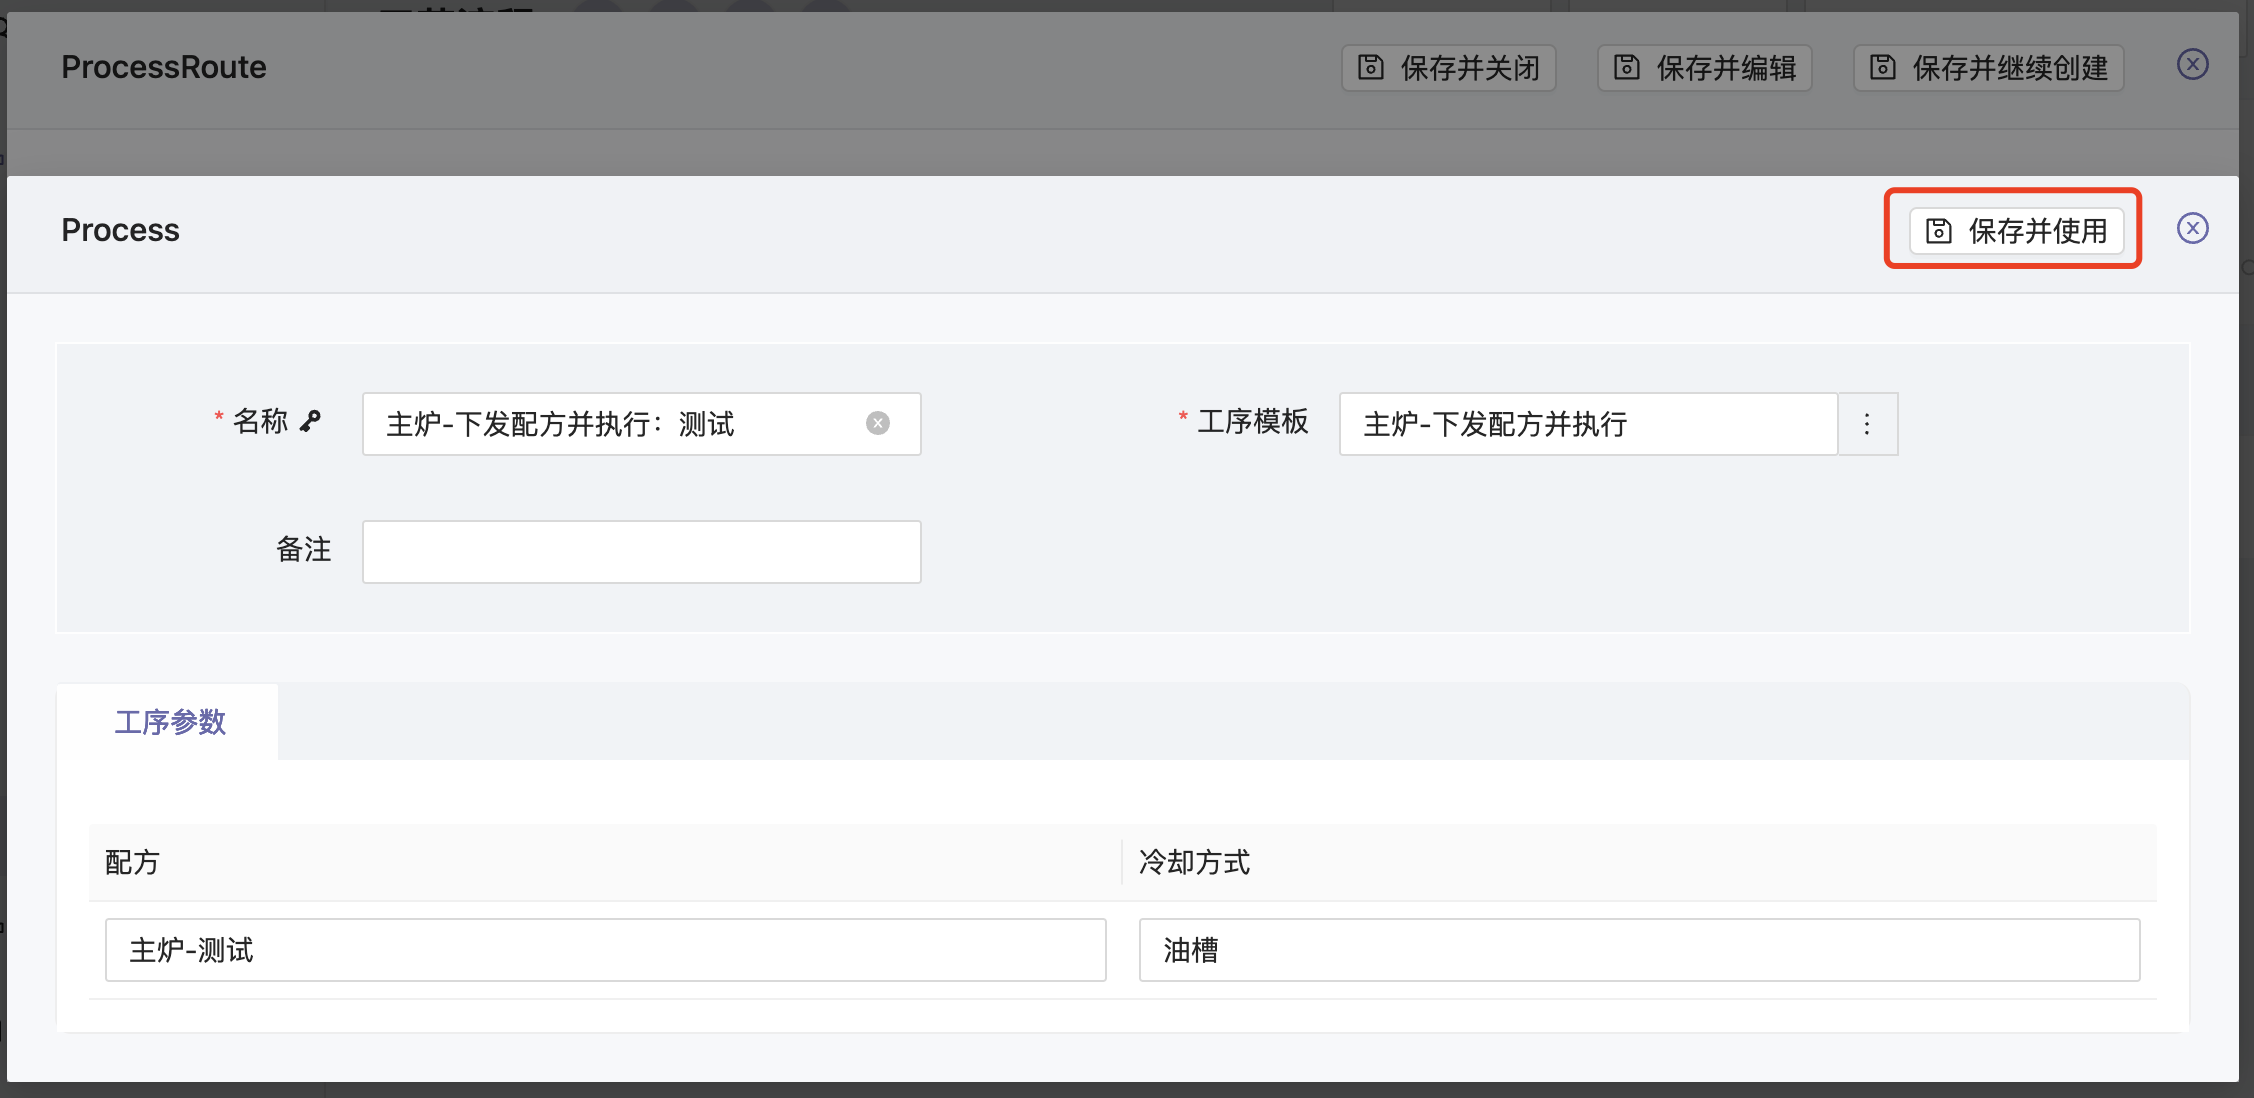Switch to the 工序参数 tab
Viewport: 2254px width, 1098px height.
(x=170, y=722)
